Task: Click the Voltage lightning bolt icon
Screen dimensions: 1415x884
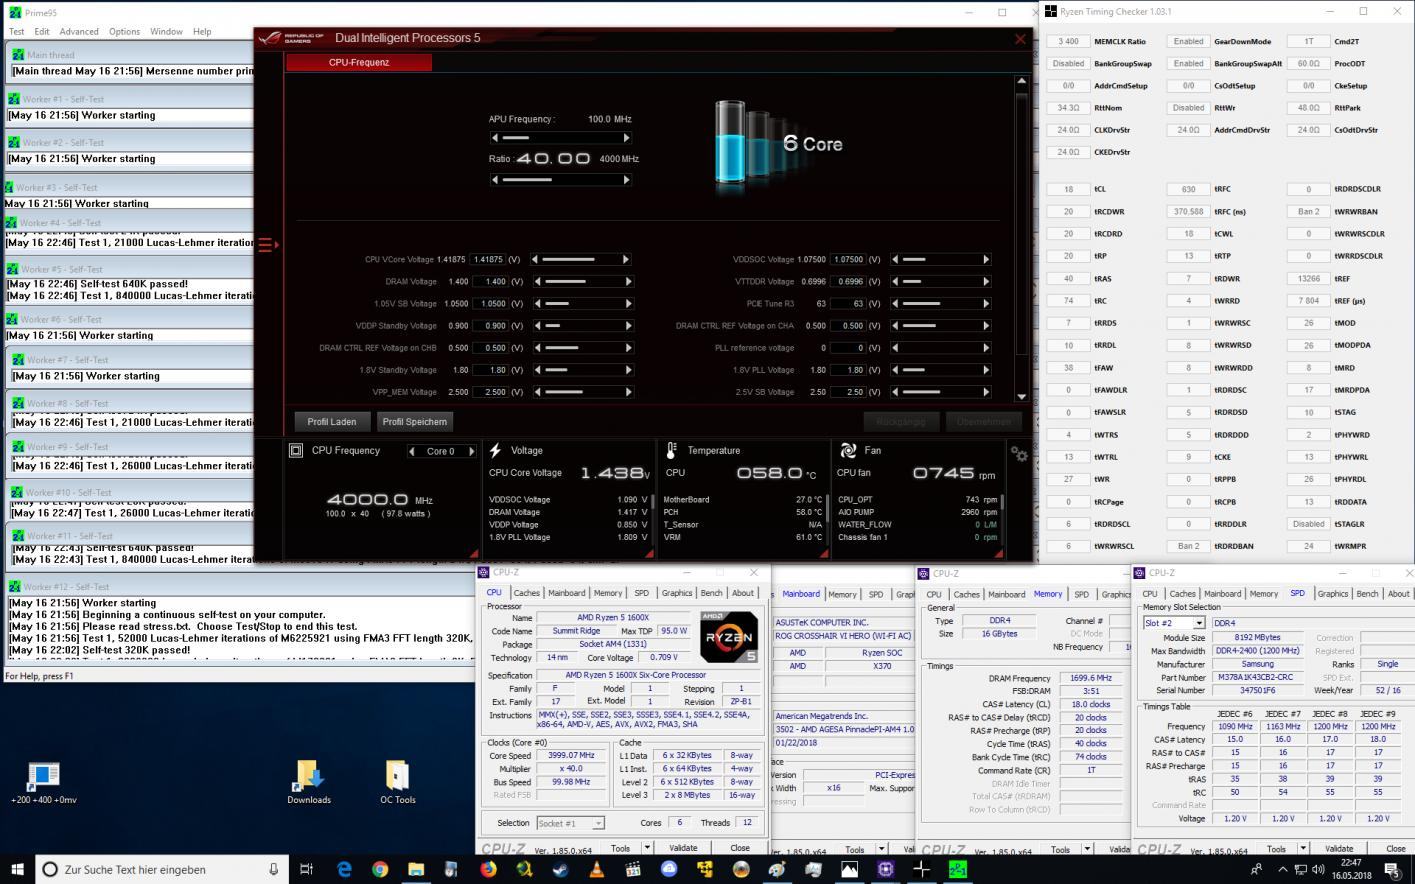Action: click(495, 451)
